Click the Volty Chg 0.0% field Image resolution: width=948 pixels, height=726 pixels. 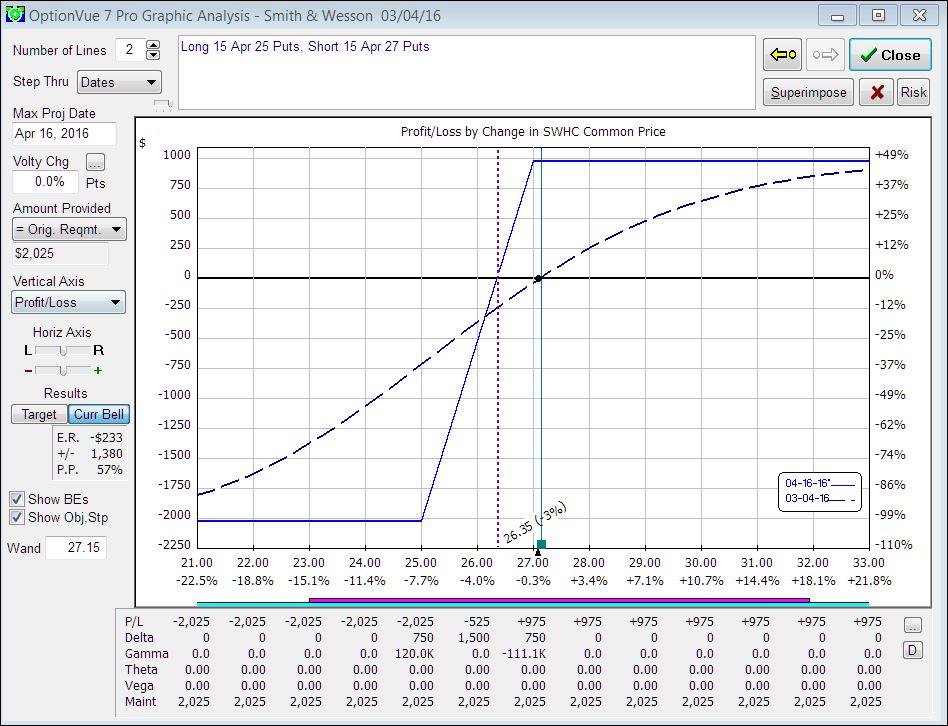[x=46, y=182]
